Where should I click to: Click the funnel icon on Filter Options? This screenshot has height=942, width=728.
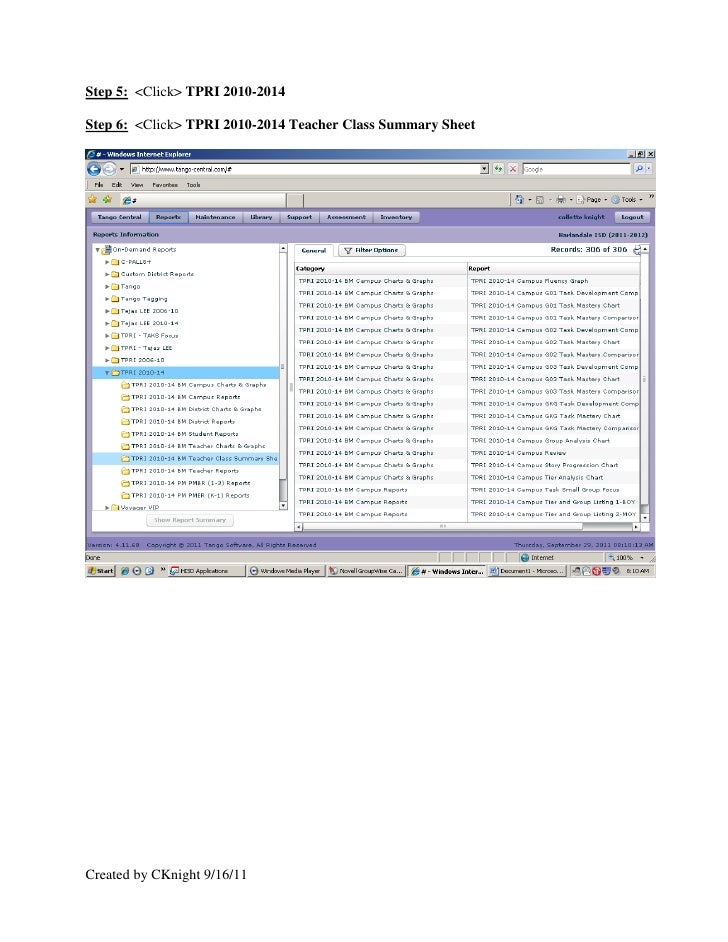pyautogui.click(x=347, y=251)
